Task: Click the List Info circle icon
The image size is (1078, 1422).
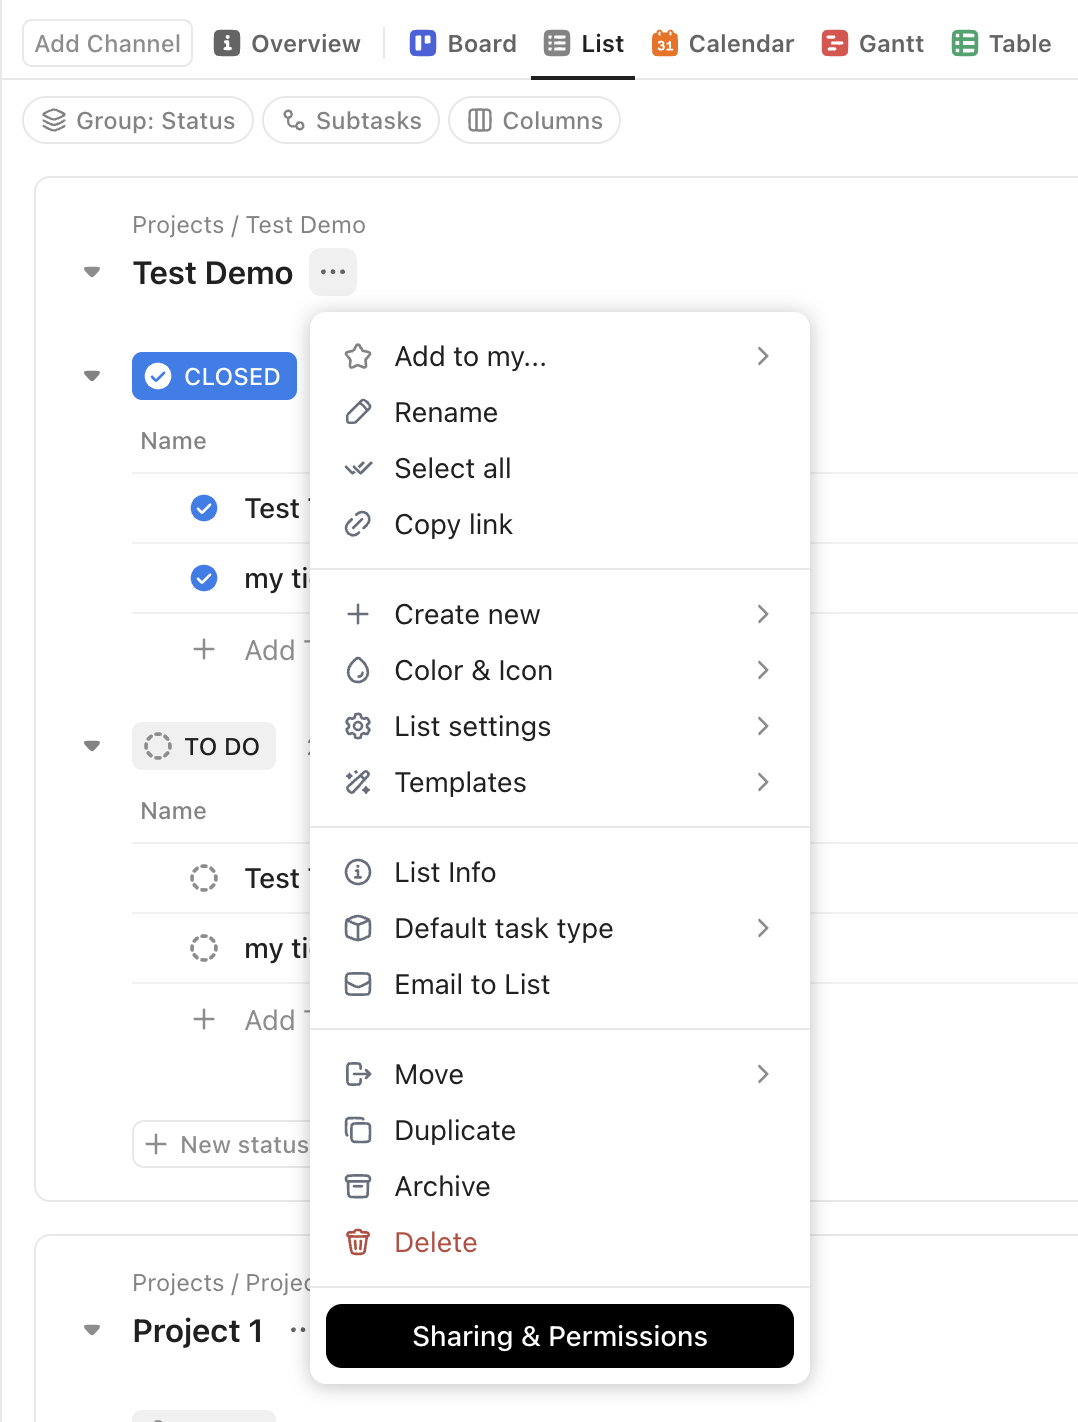Action: coord(358,872)
